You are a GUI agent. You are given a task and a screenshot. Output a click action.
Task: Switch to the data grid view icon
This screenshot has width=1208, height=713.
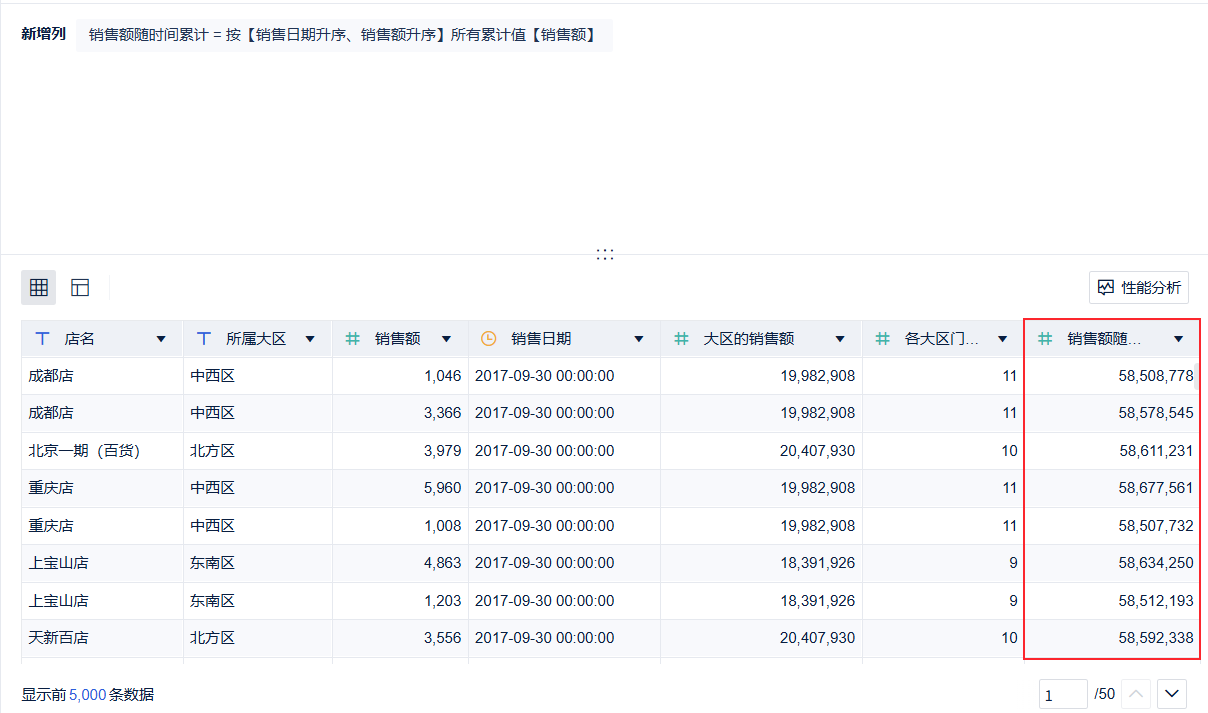39,288
